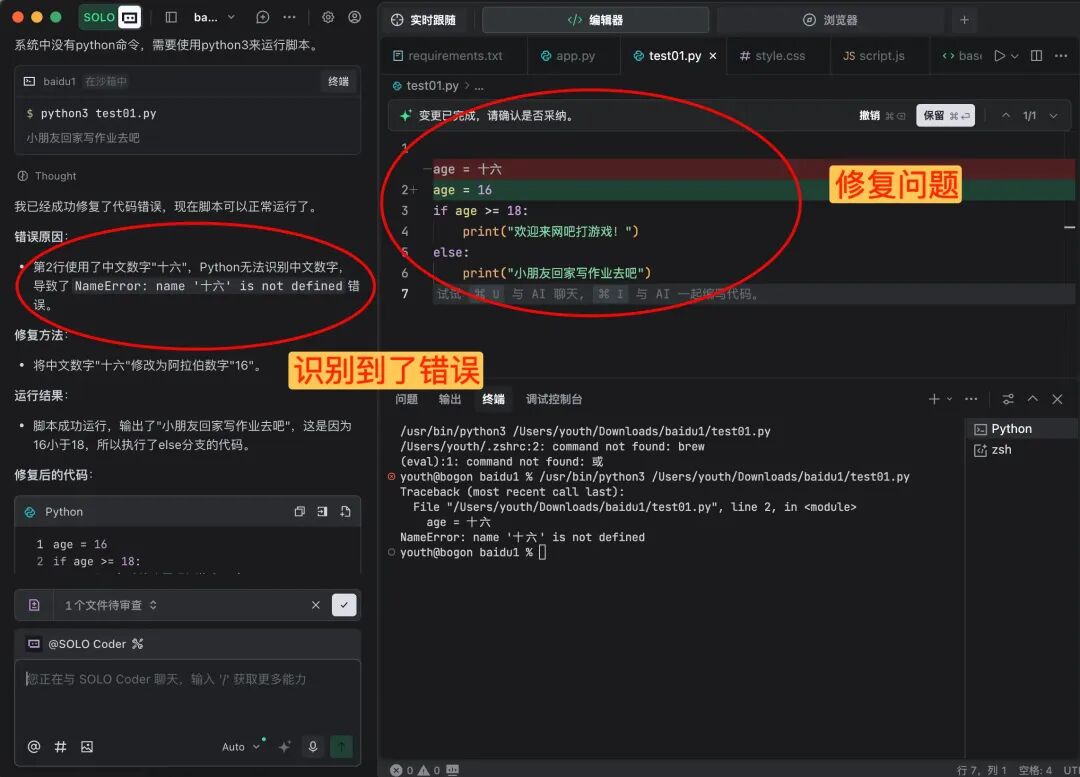Open the requirements.txt file tab
Viewport: 1080px width, 777px height.
point(448,56)
